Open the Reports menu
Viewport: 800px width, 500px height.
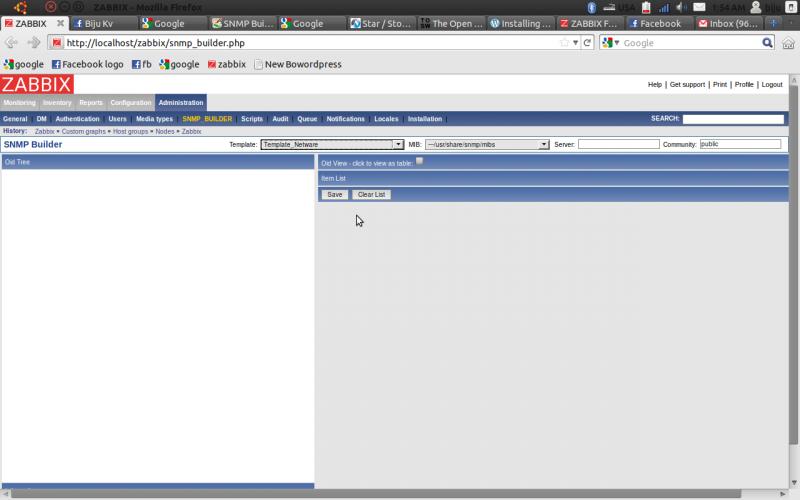pos(91,103)
